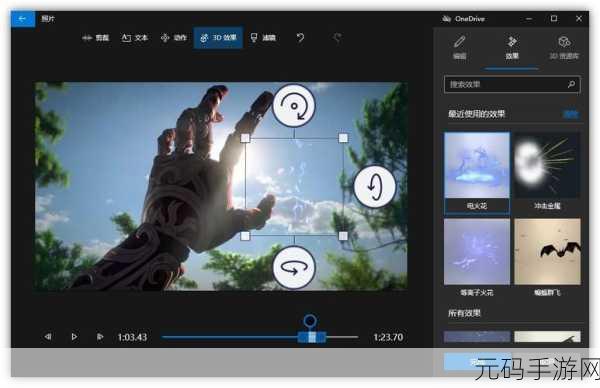This screenshot has width=600, height=388.
Task: Click the search effects input field
Action: pyautogui.click(x=512, y=84)
